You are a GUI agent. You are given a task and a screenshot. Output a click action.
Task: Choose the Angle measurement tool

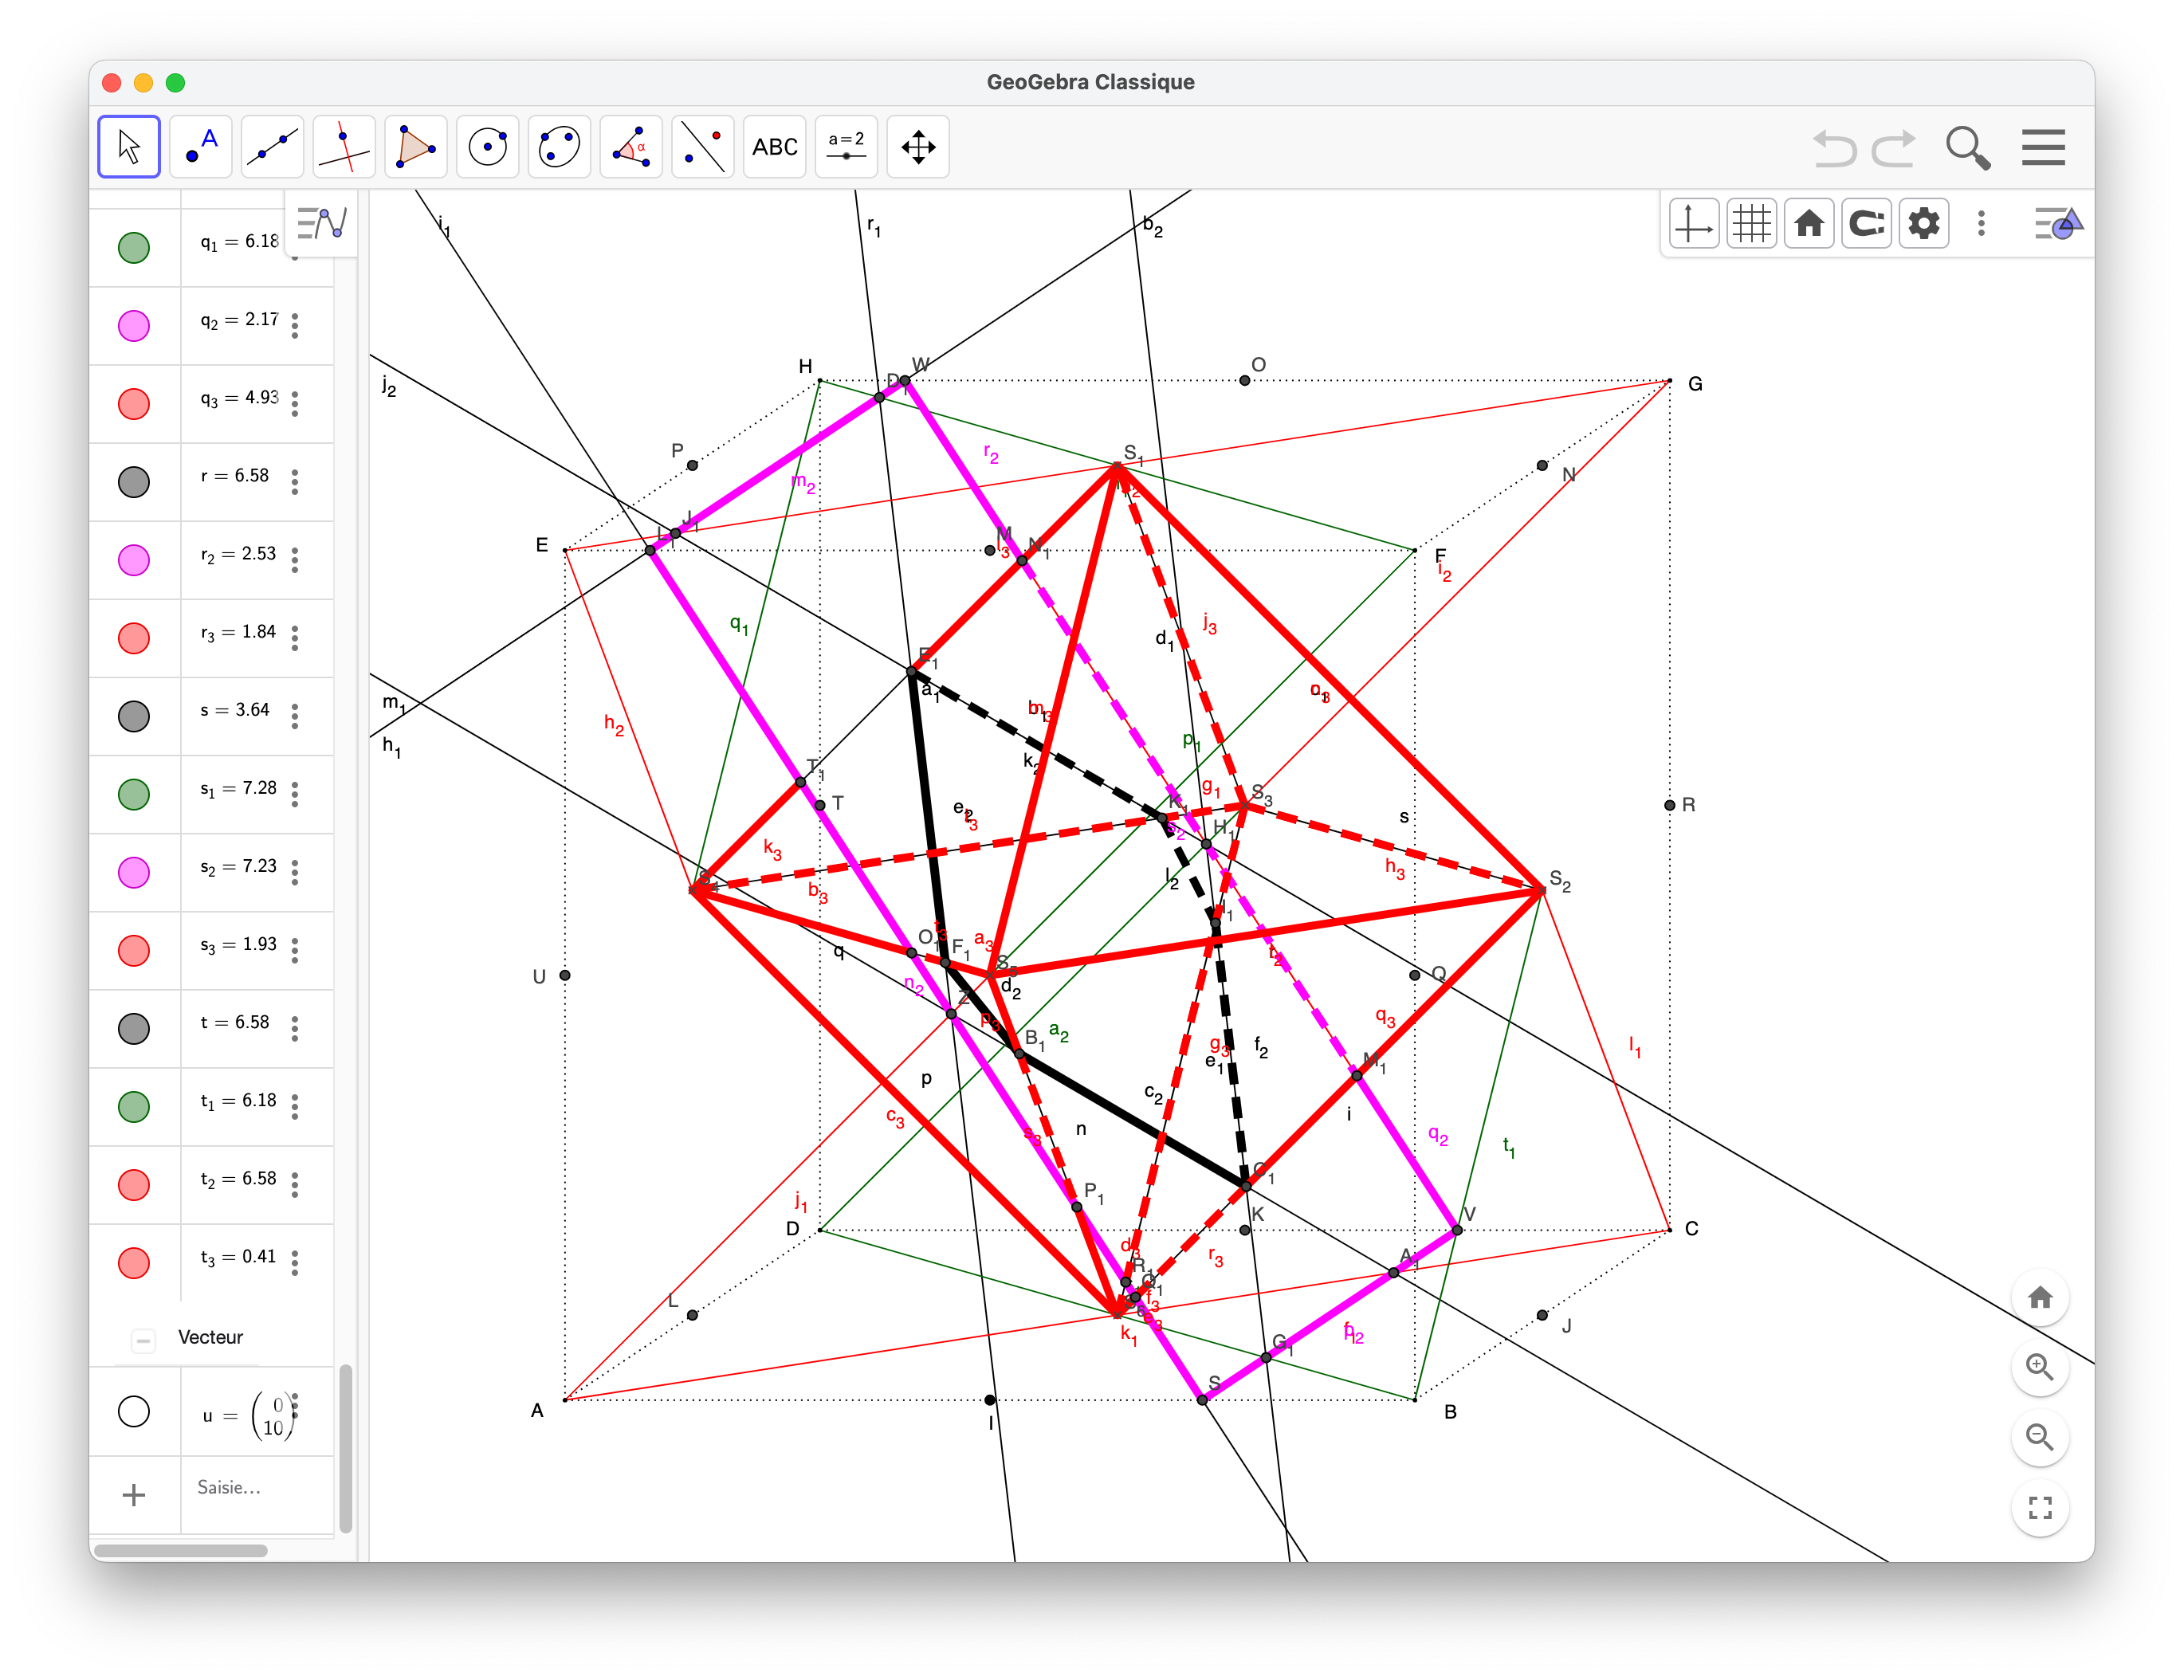tap(631, 147)
